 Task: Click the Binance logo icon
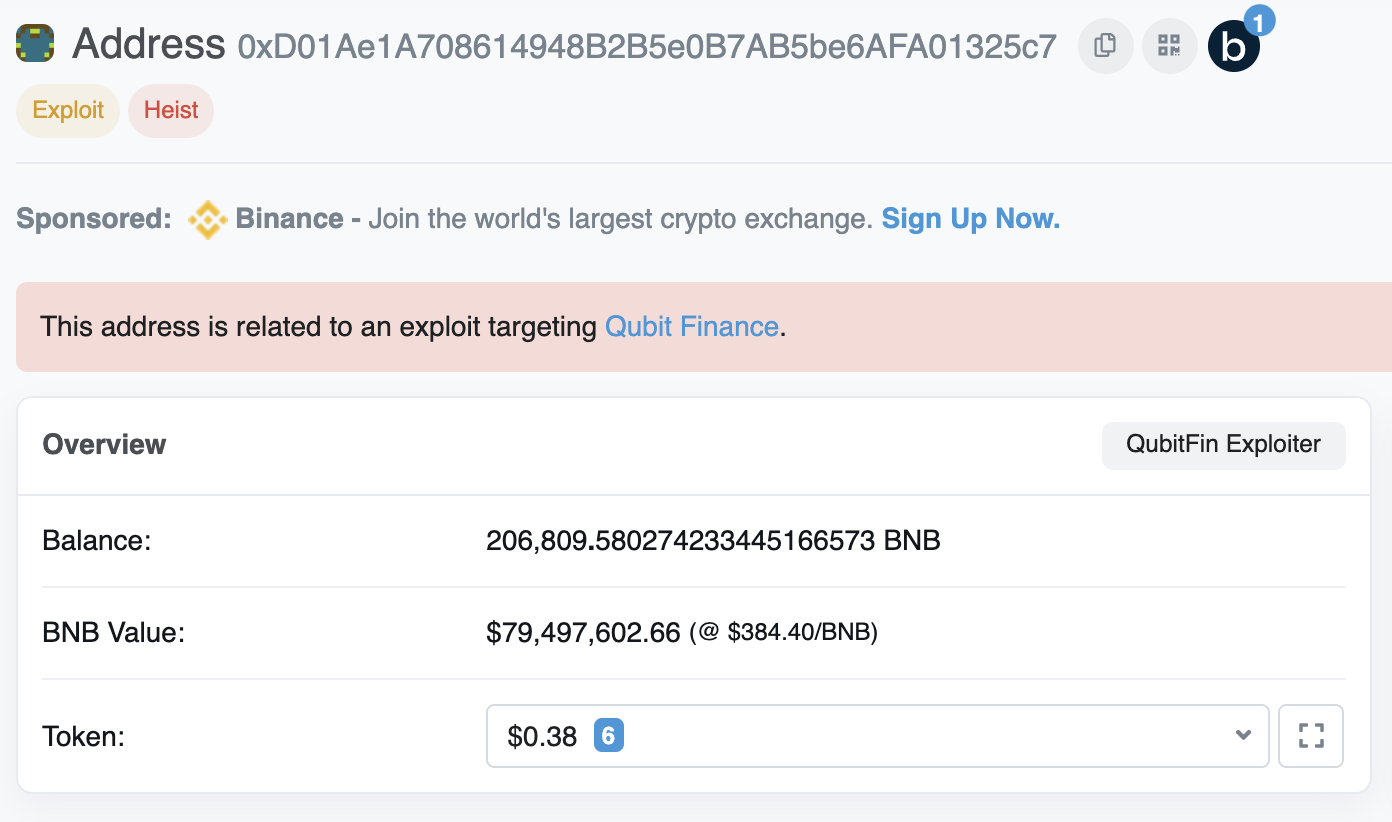[x=208, y=219]
